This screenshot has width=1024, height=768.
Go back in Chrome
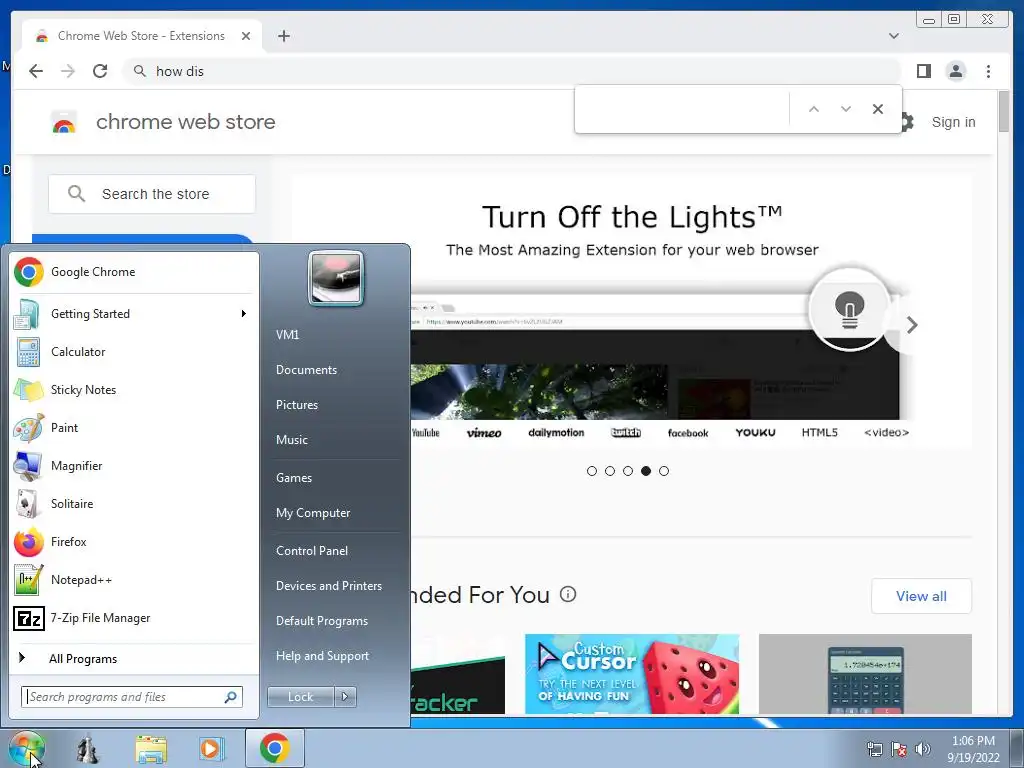(36, 71)
